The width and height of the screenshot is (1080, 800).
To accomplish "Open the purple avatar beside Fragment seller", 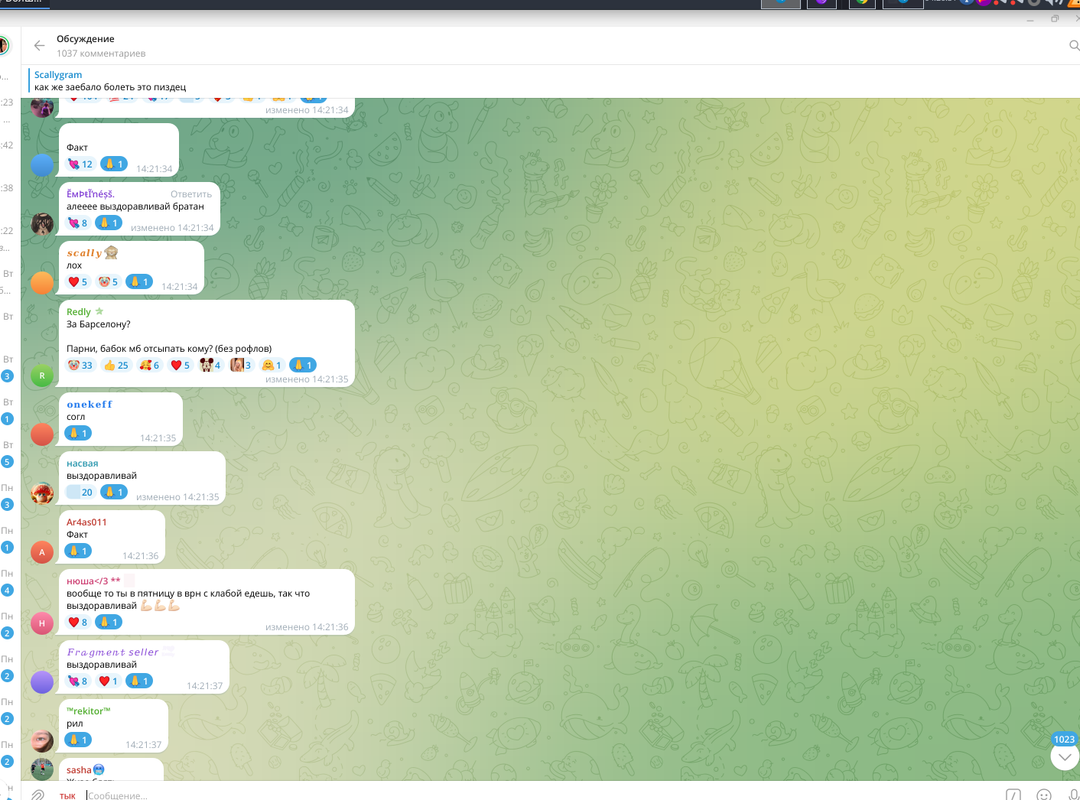I will tap(42, 682).
